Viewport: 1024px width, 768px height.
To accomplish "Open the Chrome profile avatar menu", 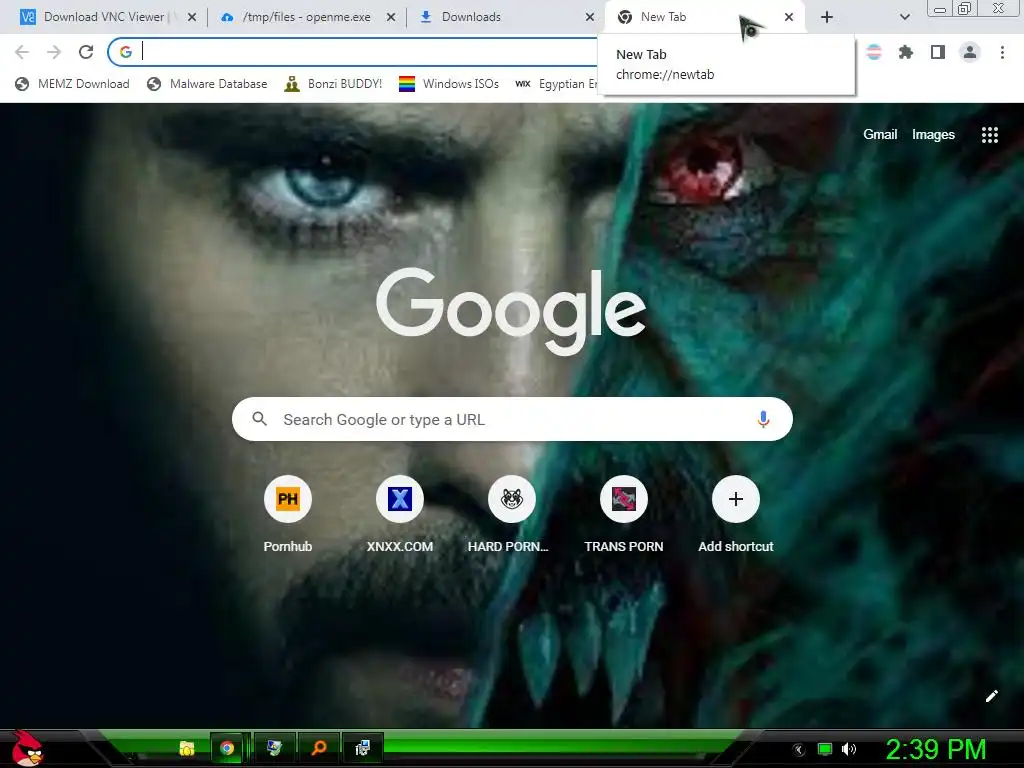I will coord(970,52).
